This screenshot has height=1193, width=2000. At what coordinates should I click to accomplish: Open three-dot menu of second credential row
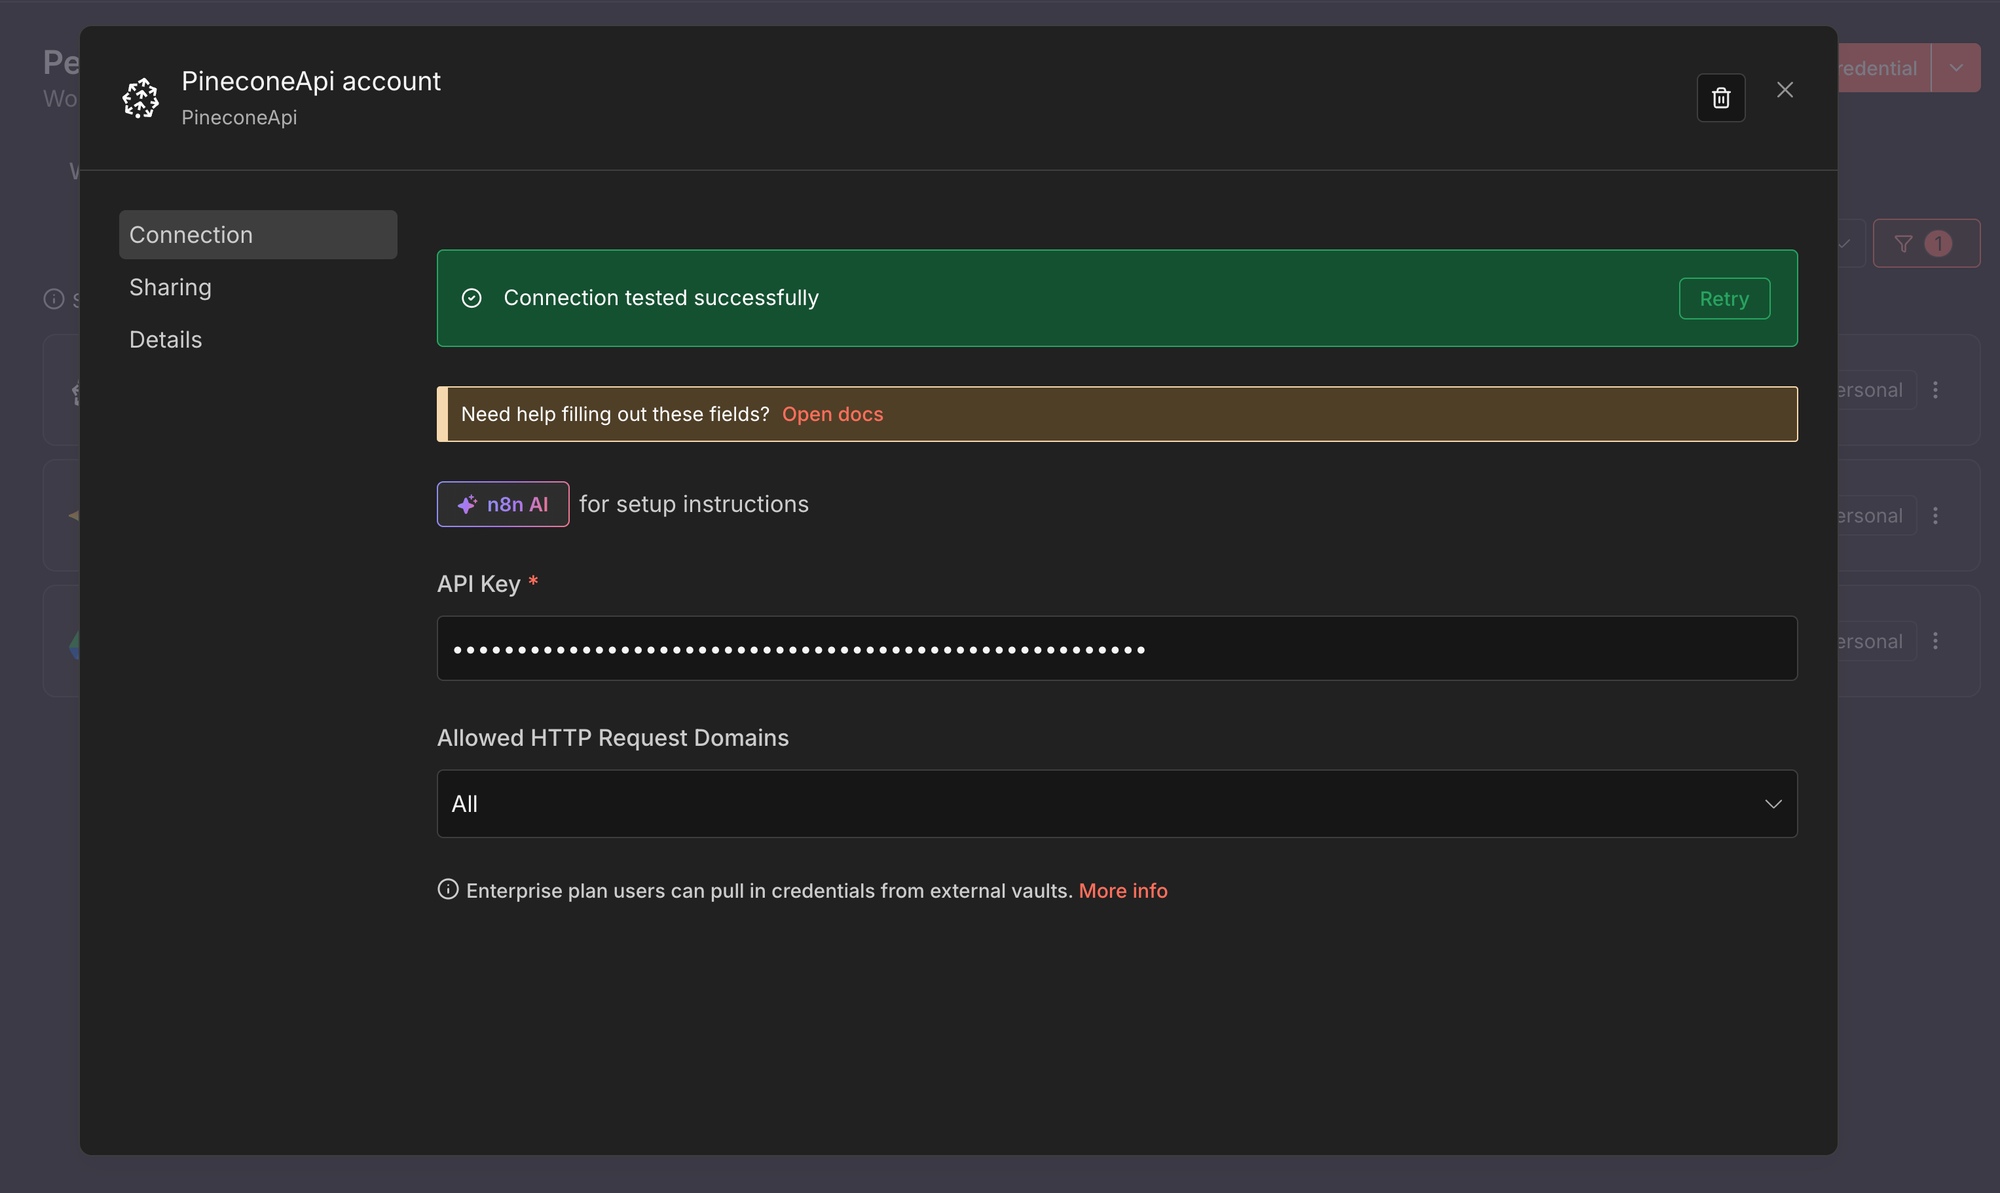click(1935, 516)
